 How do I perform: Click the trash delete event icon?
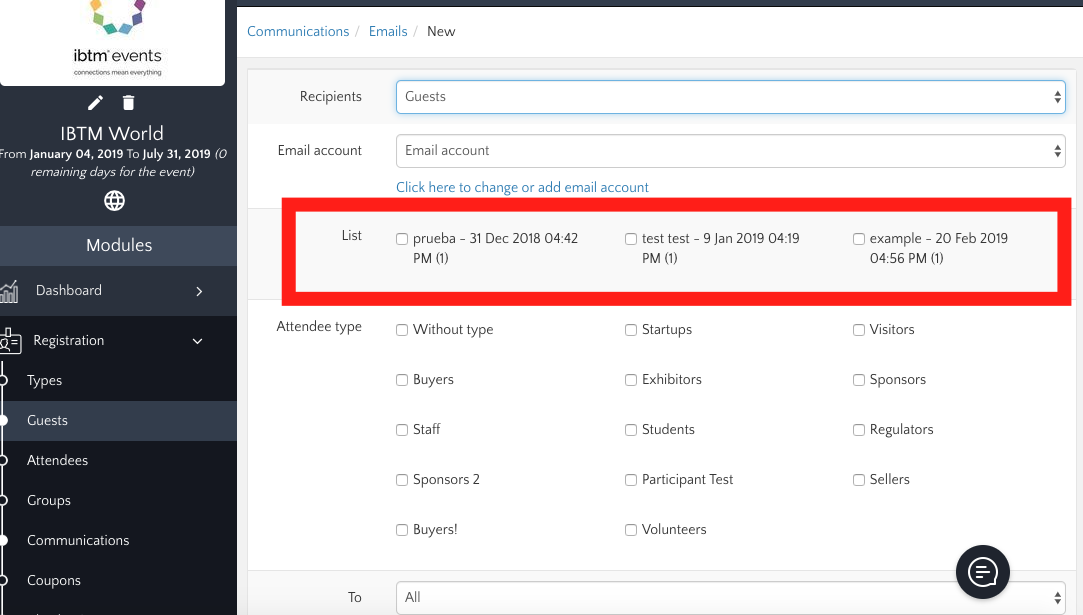click(x=128, y=102)
